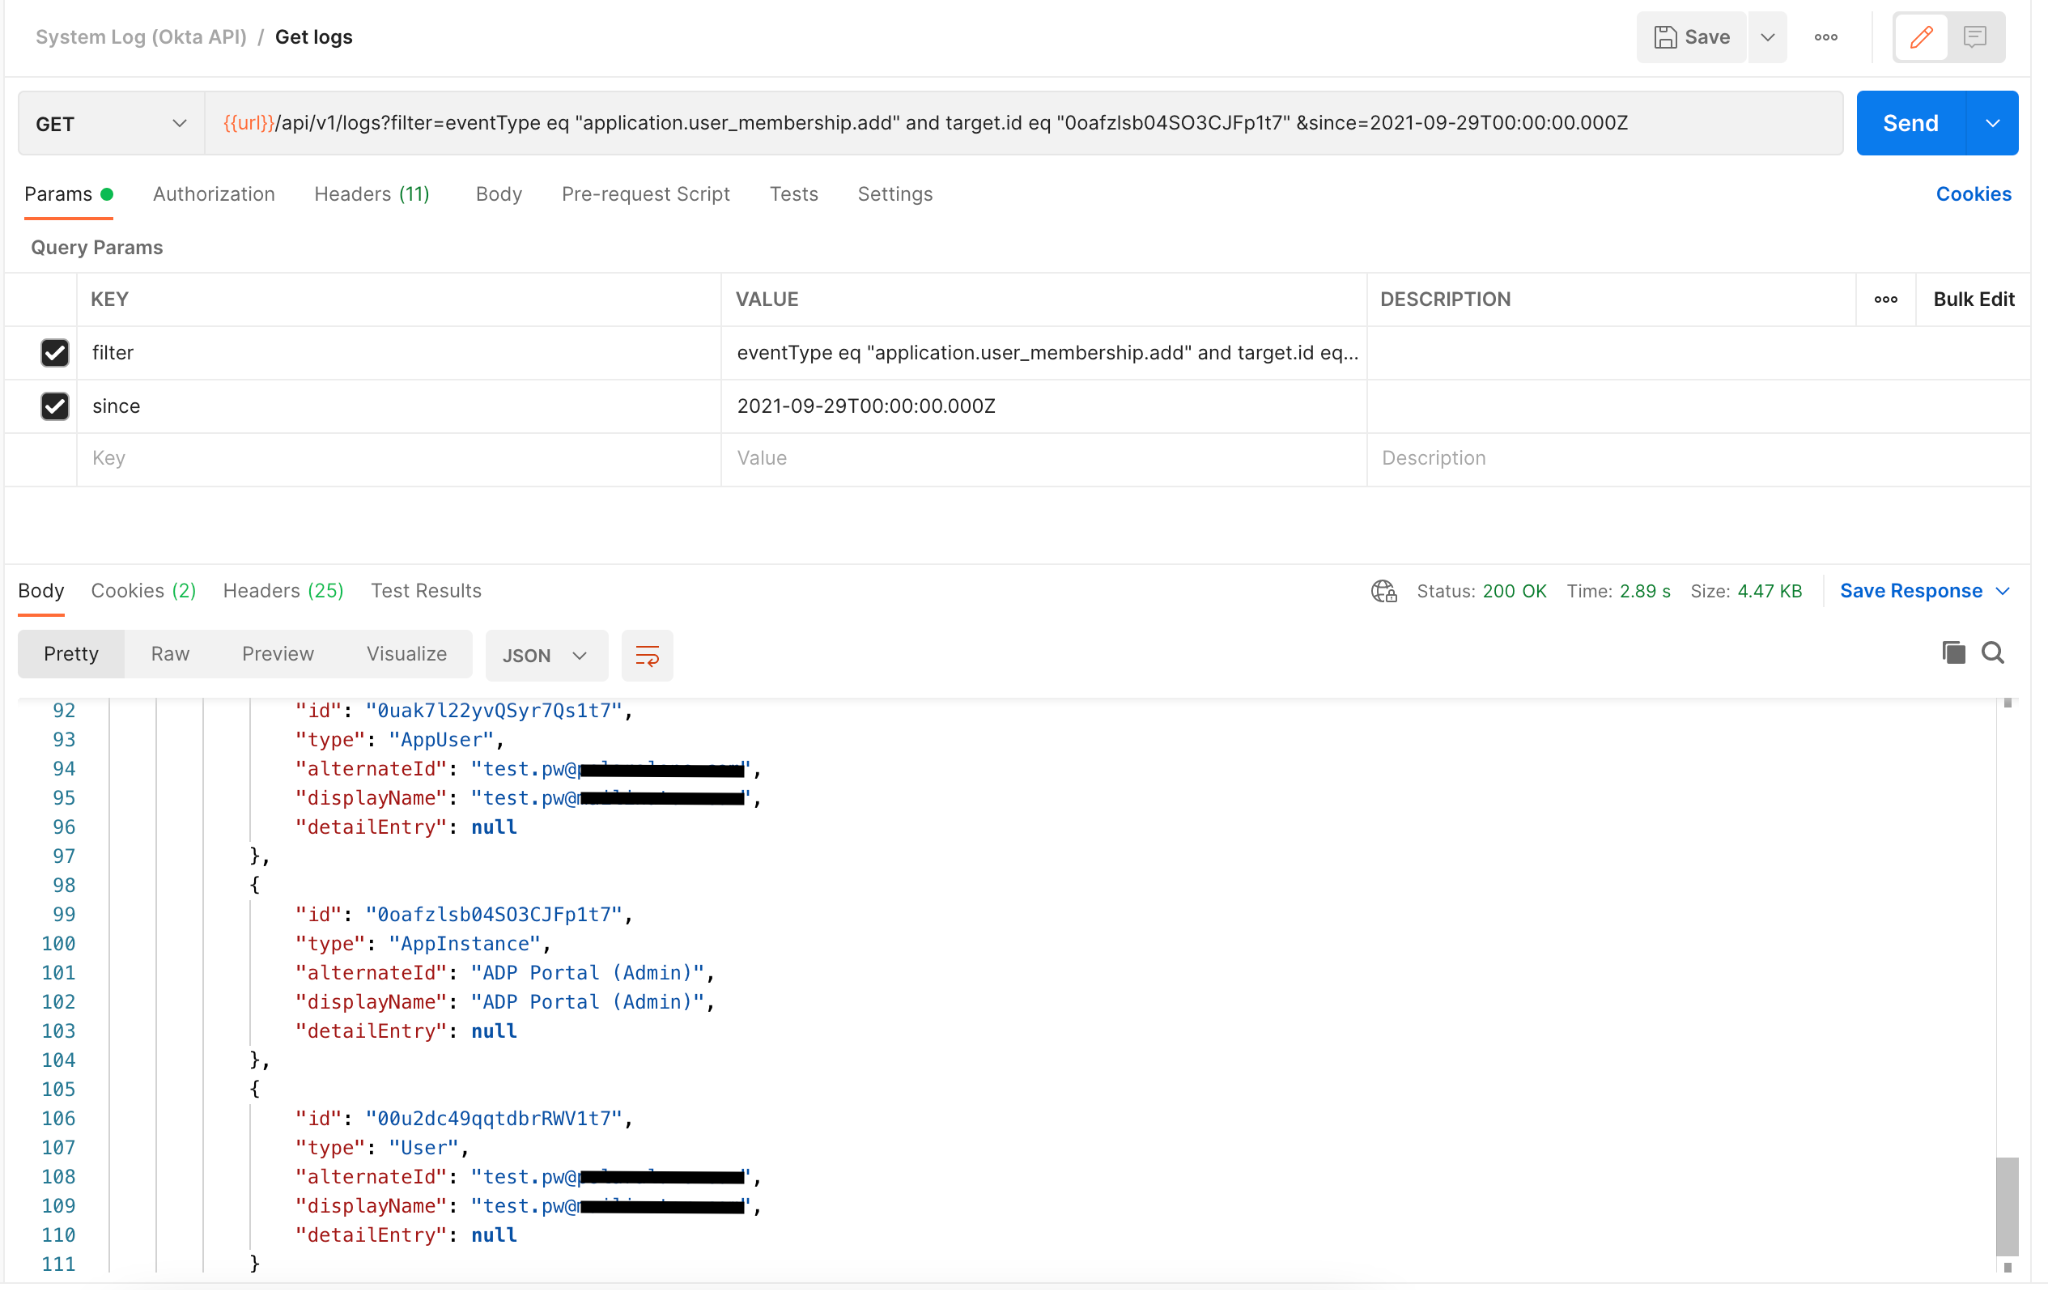This screenshot has width=2048, height=1290.
Task: Open the column options dots beside Bulk Edit
Action: pos(1886,299)
